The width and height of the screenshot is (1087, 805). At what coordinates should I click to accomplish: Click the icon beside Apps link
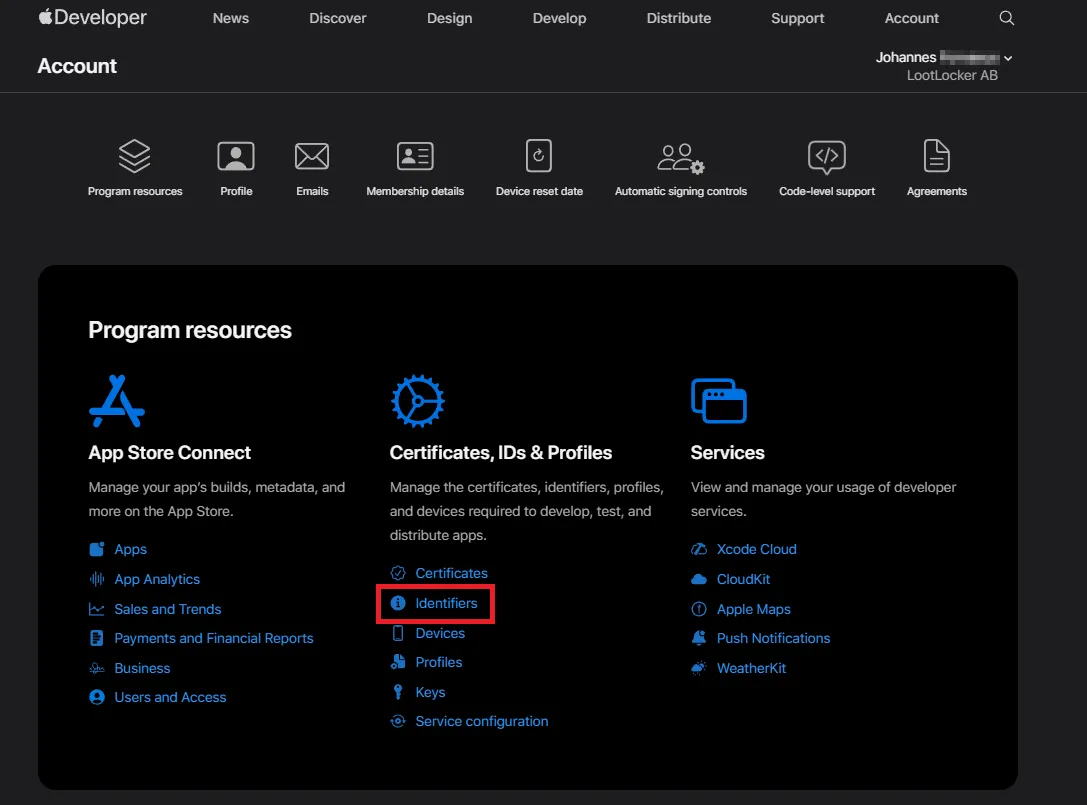coord(97,549)
